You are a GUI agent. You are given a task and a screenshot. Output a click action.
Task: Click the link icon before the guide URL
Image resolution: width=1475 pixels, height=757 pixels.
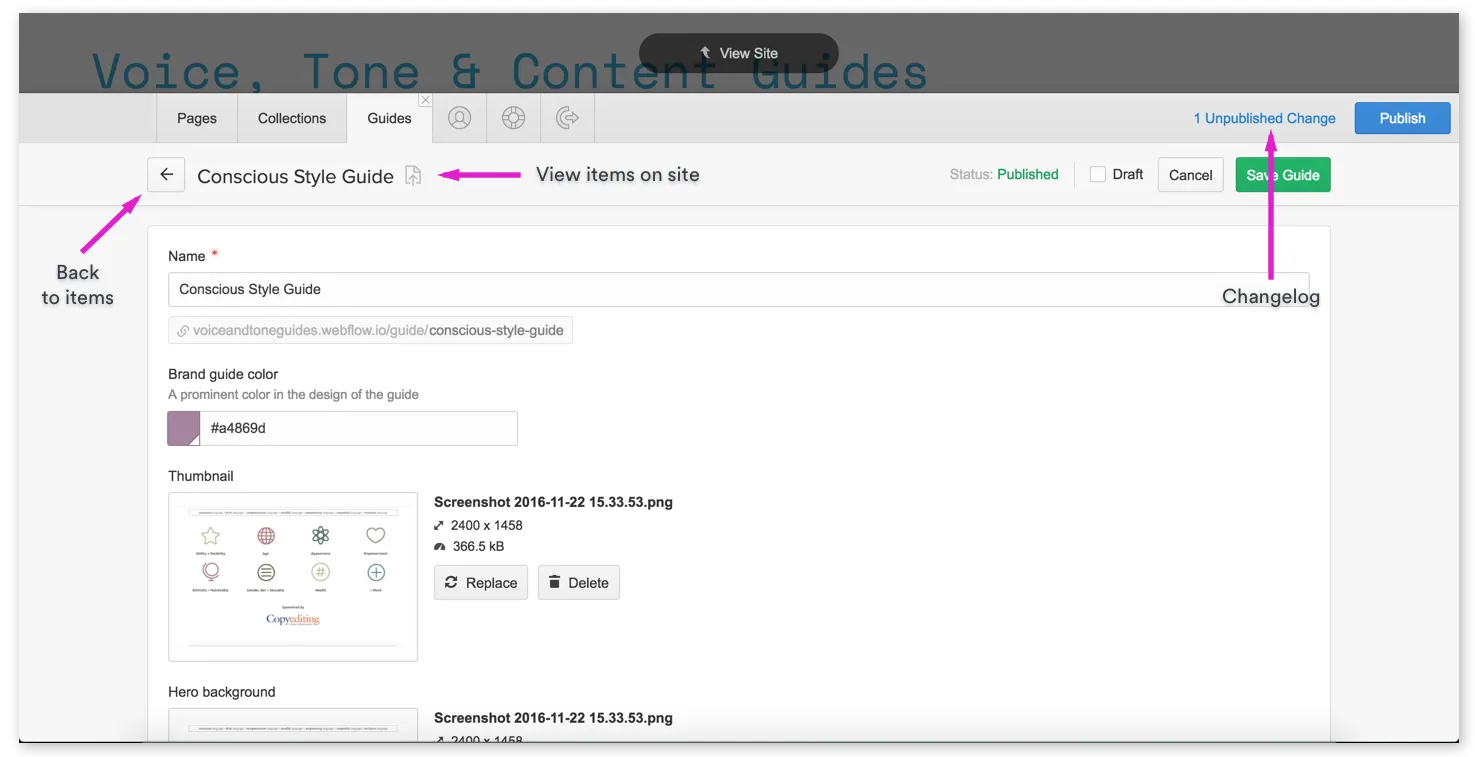[181, 330]
